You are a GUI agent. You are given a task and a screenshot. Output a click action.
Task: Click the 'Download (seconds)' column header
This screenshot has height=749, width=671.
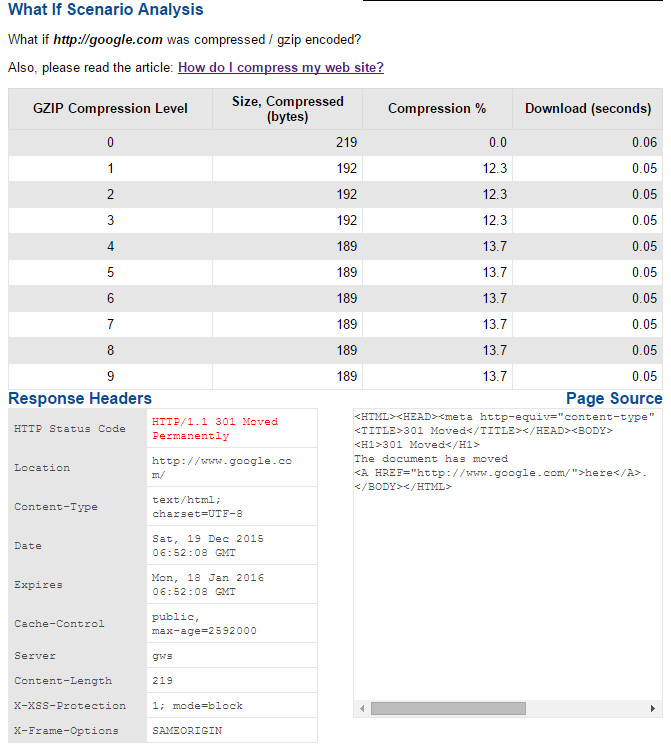click(x=587, y=108)
